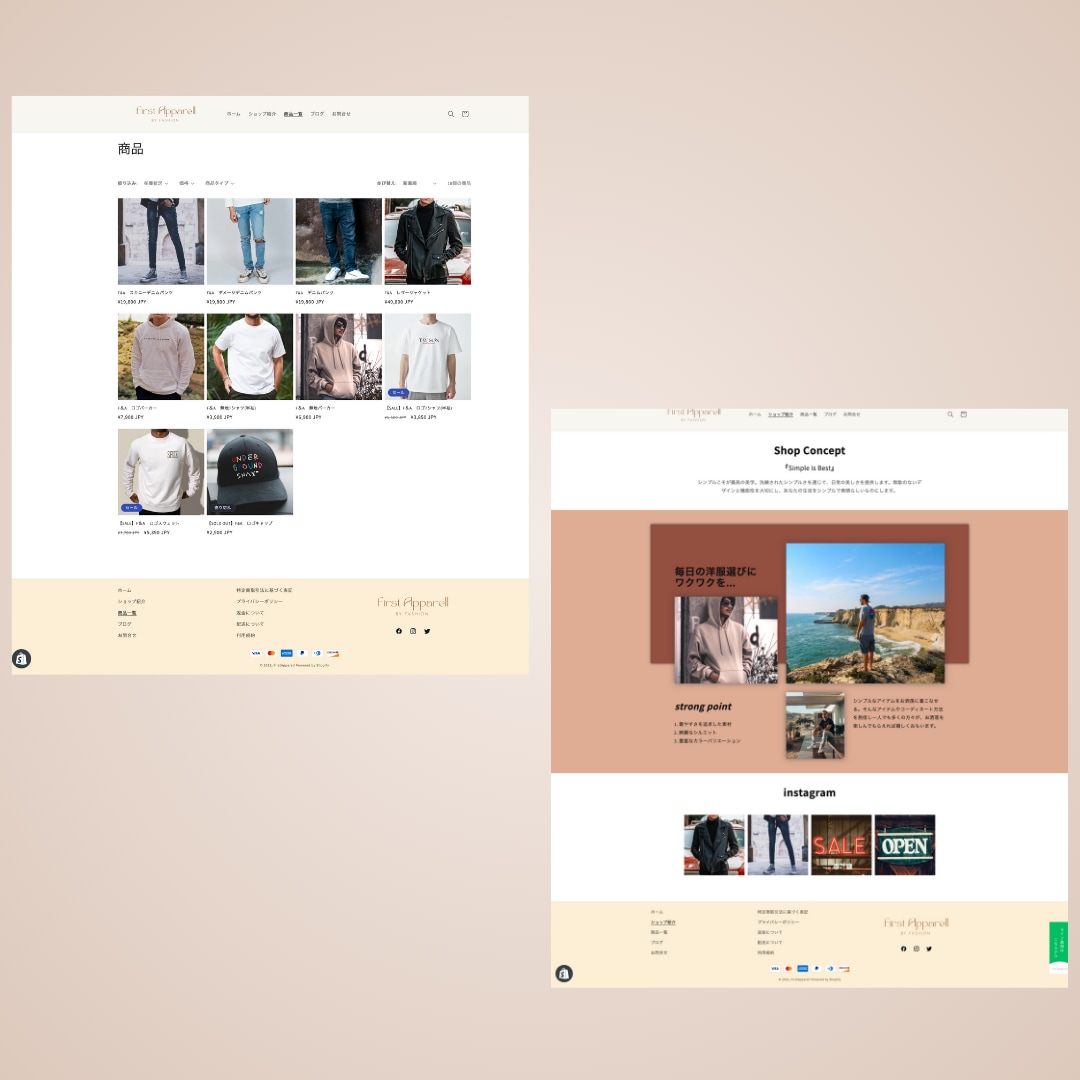Viewport: 1080px width, 1080px height.
Task: Click 'strong point' heading text
Action: pyautogui.click(x=703, y=707)
